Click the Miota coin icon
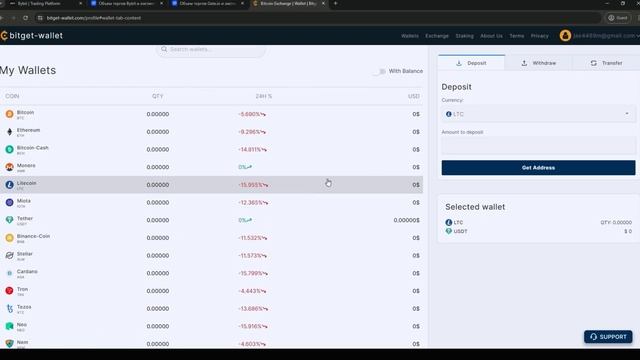Viewport: 640px width, 360px height. coord(9,202)
